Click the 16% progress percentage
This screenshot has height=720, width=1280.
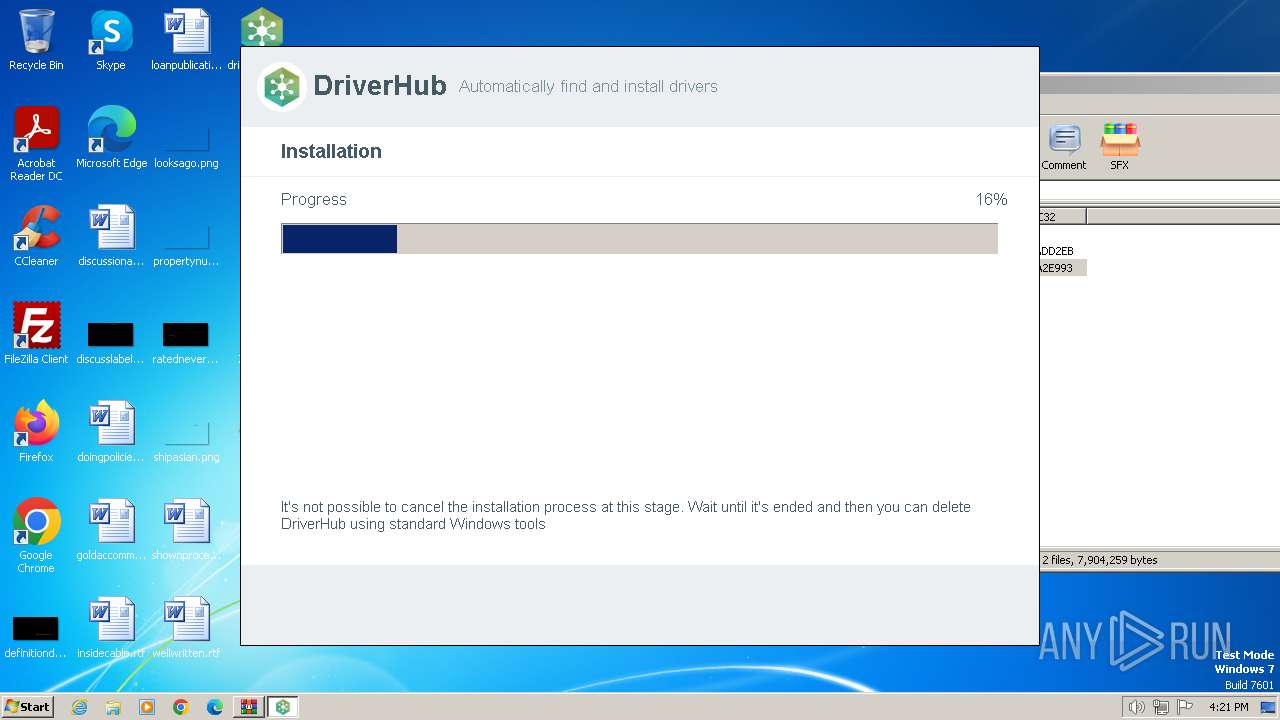pos(991,199)
